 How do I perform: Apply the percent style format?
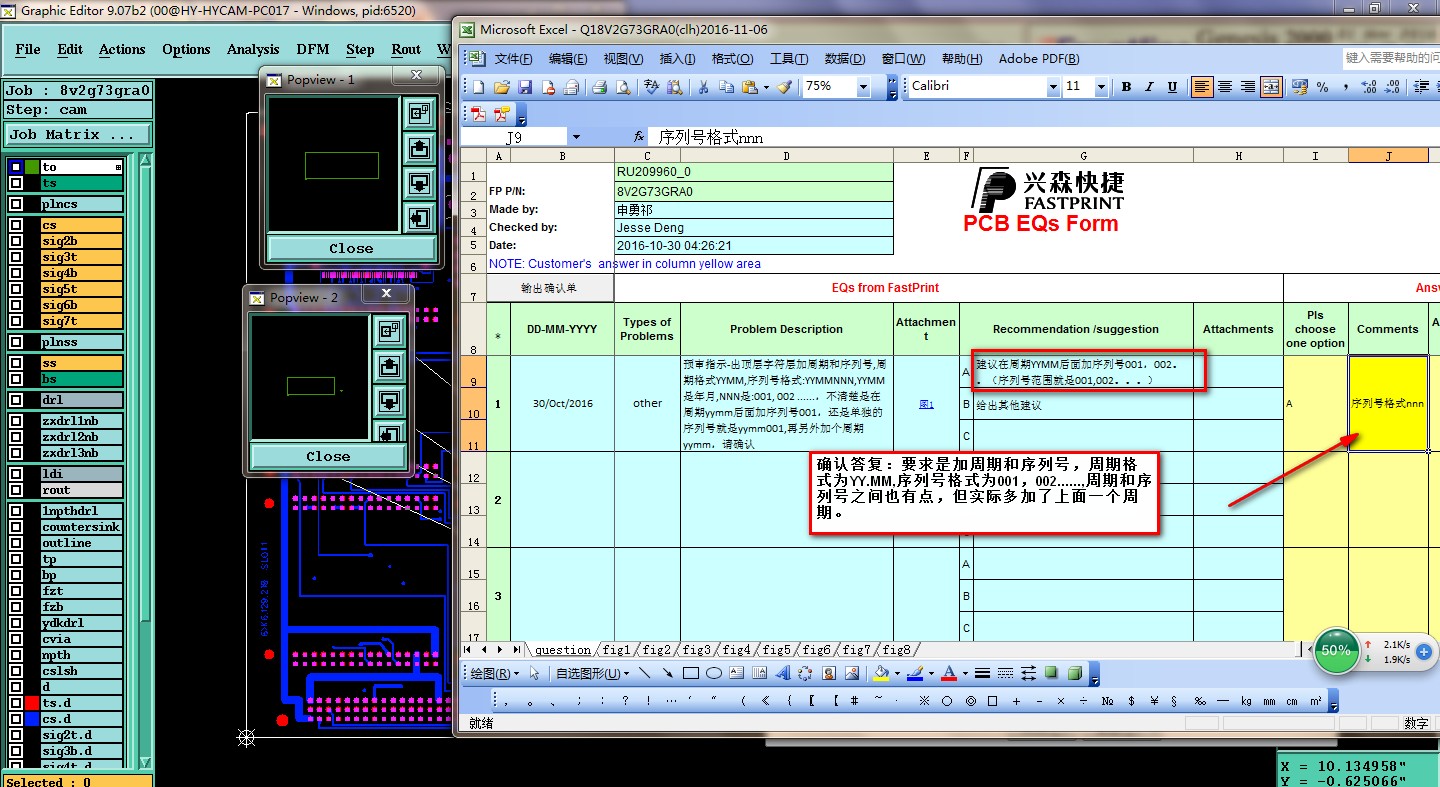point(1322,87)
